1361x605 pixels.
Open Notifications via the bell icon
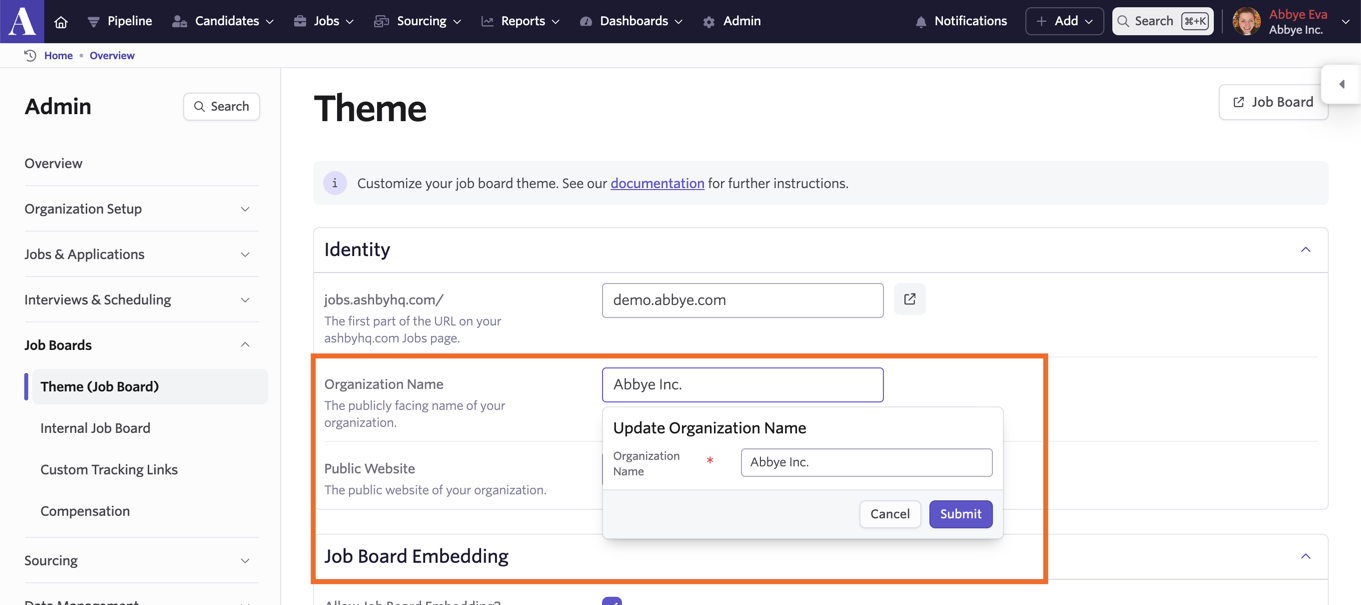click(919, 20)
